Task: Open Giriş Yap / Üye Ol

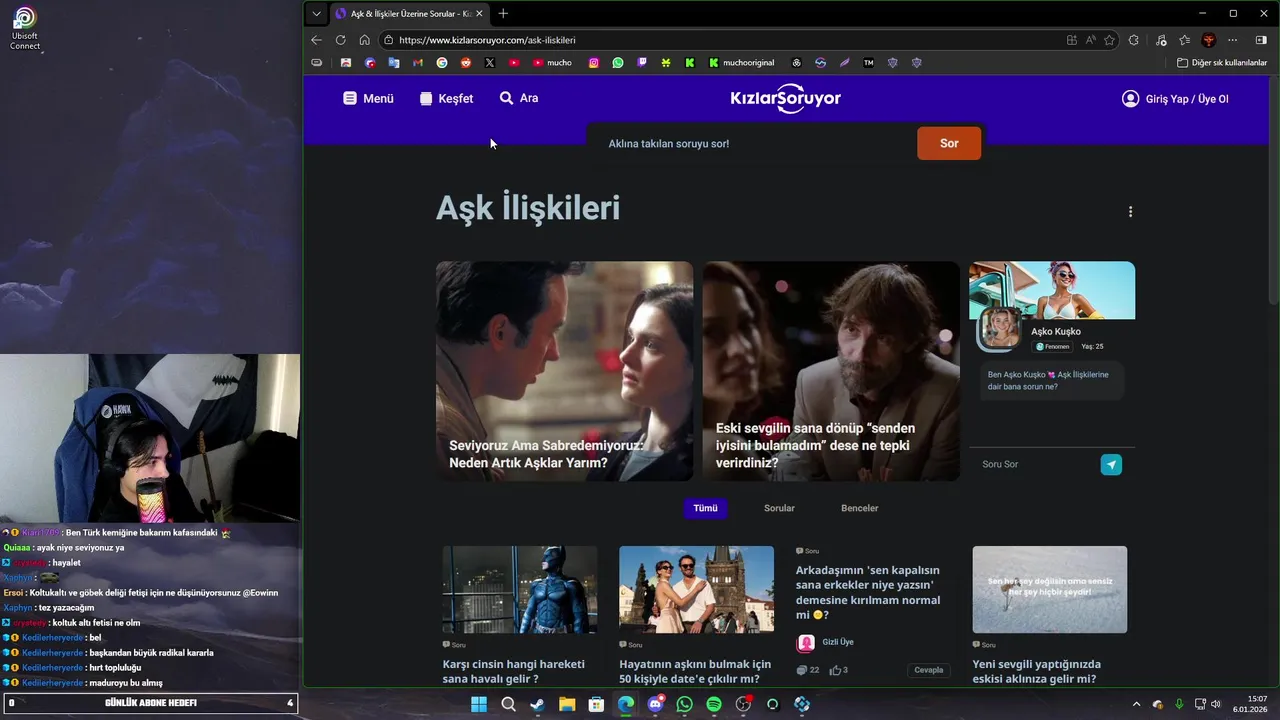Action: [1175, 99]
